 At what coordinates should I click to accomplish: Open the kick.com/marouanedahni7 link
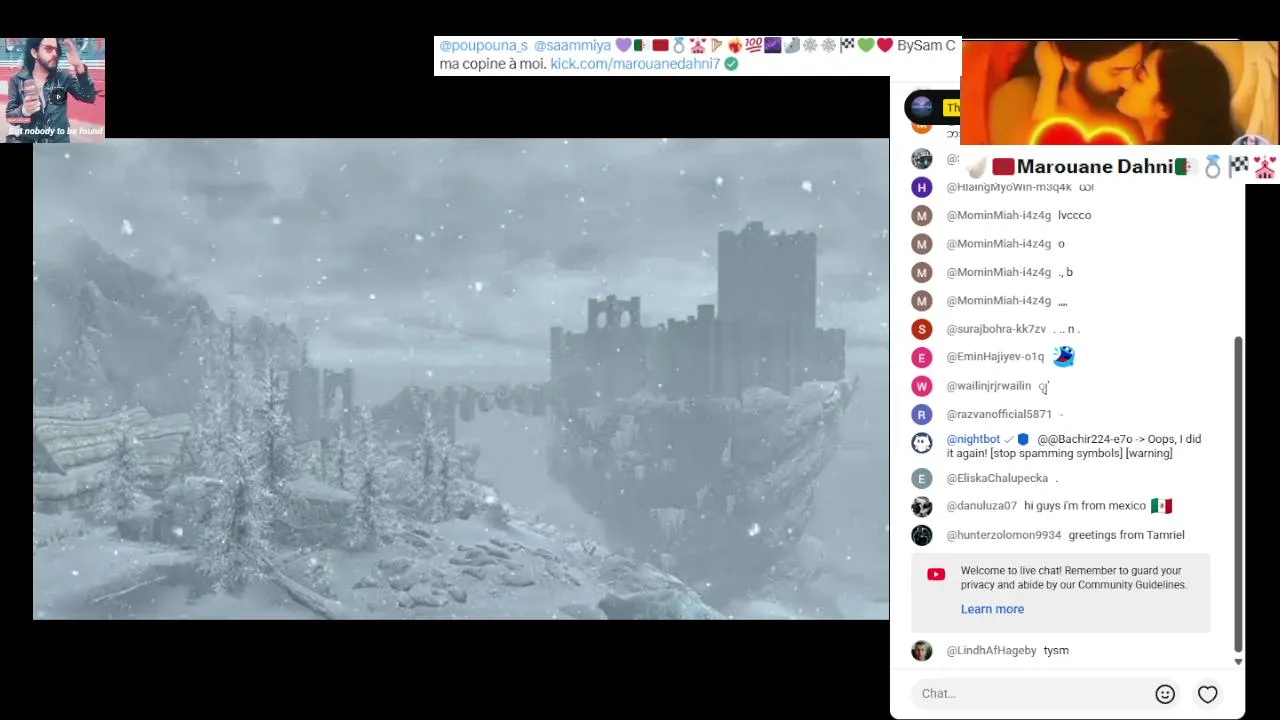click(x=635, y=64)
